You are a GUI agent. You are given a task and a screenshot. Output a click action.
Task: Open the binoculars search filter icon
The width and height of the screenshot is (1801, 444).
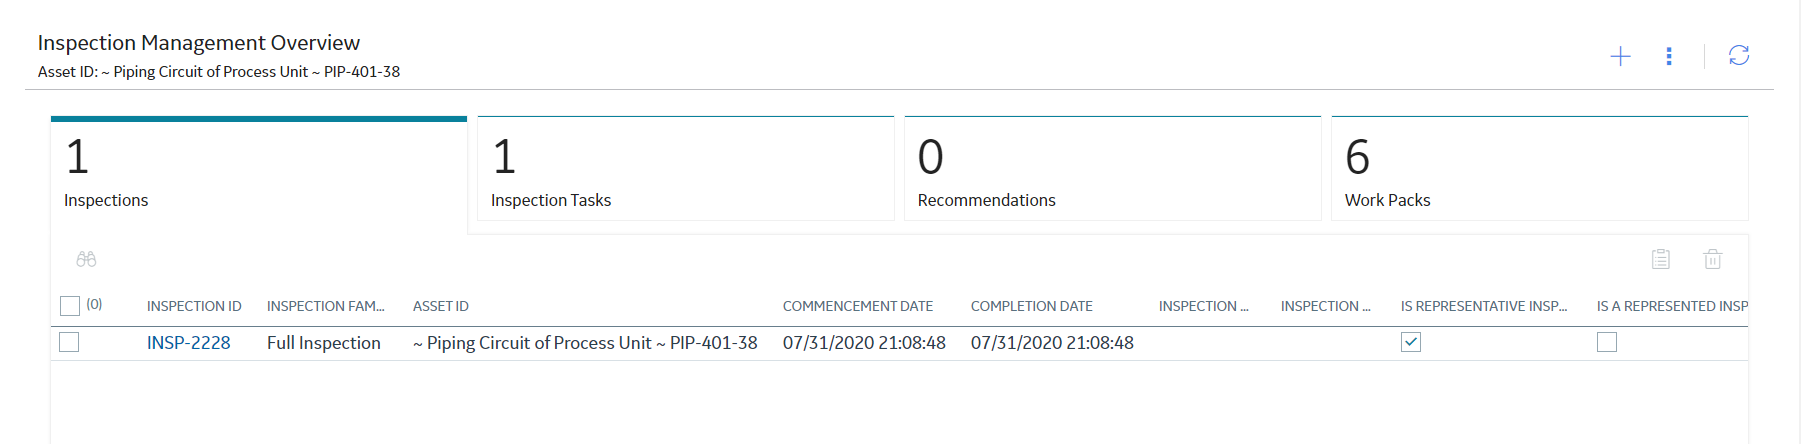point(86,259)
